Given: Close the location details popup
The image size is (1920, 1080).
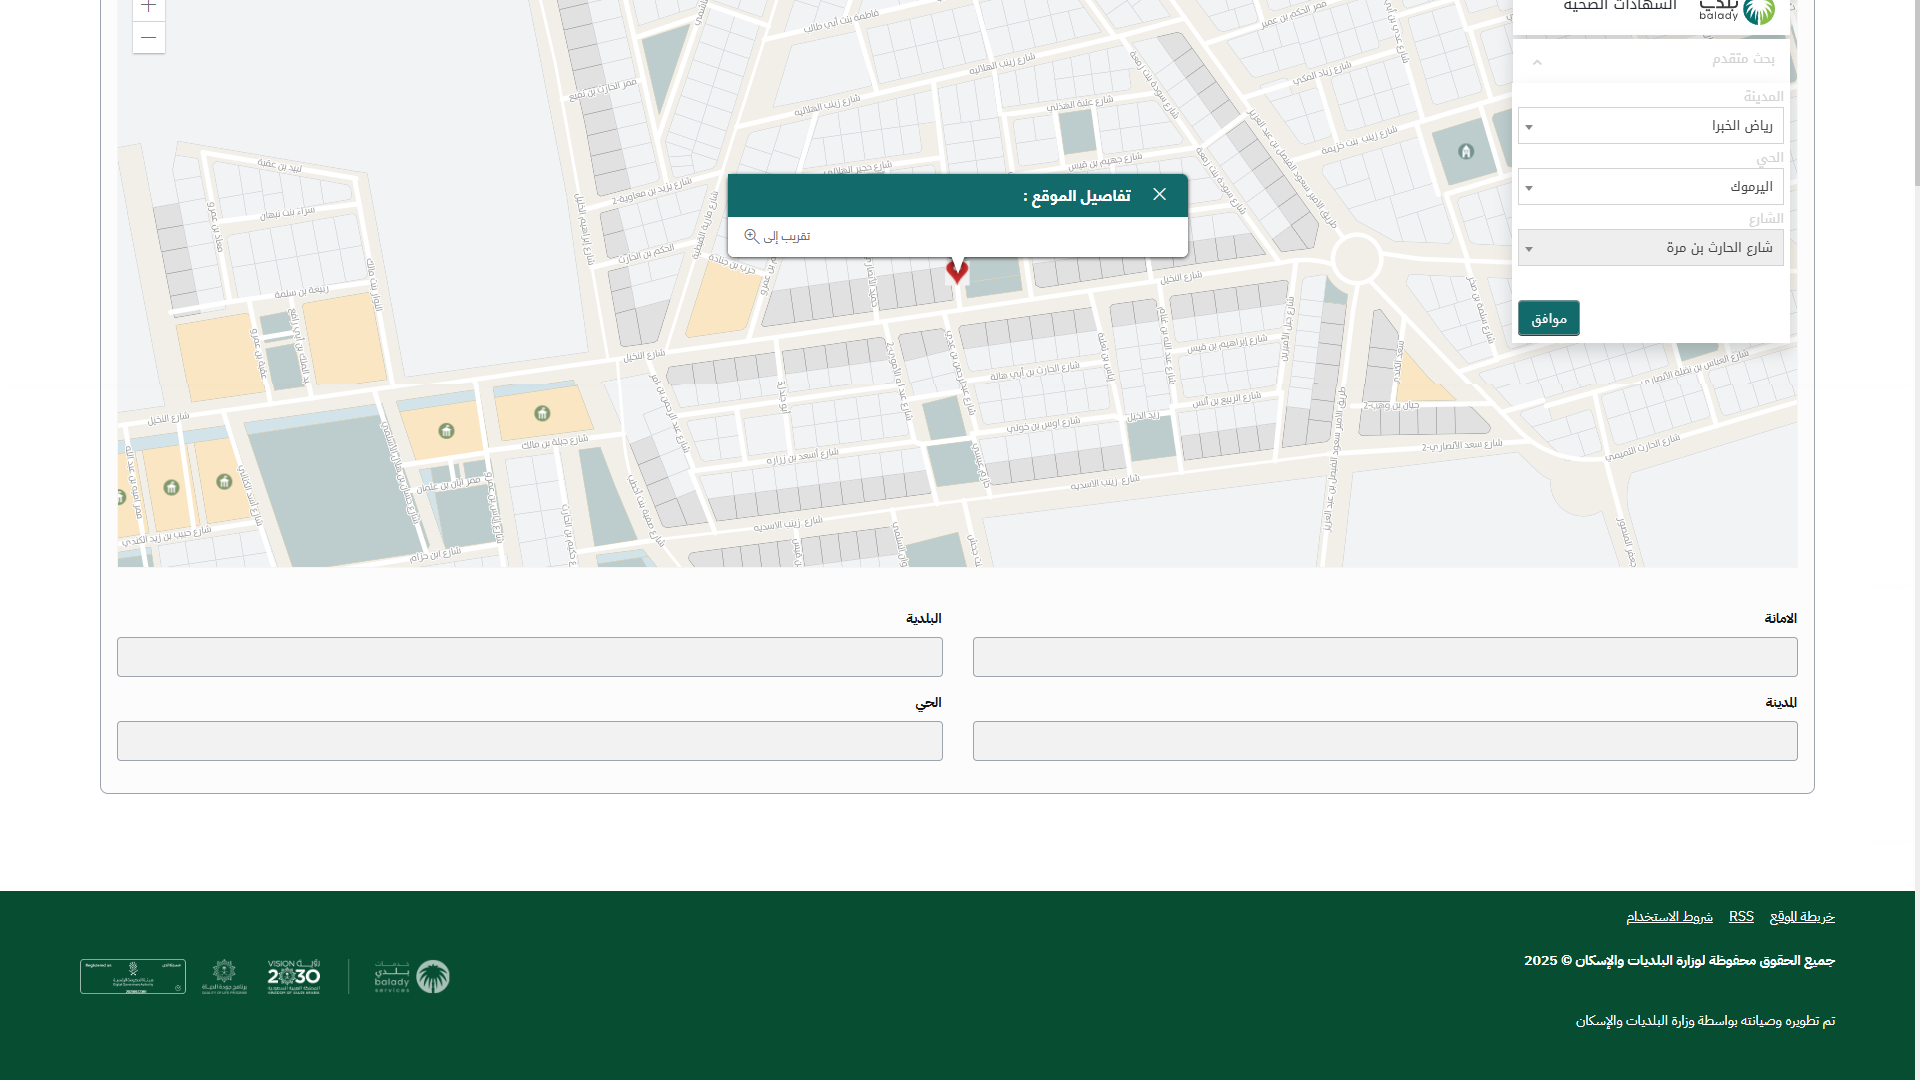Looking at the screenshot, I should tap(1159, 194).
